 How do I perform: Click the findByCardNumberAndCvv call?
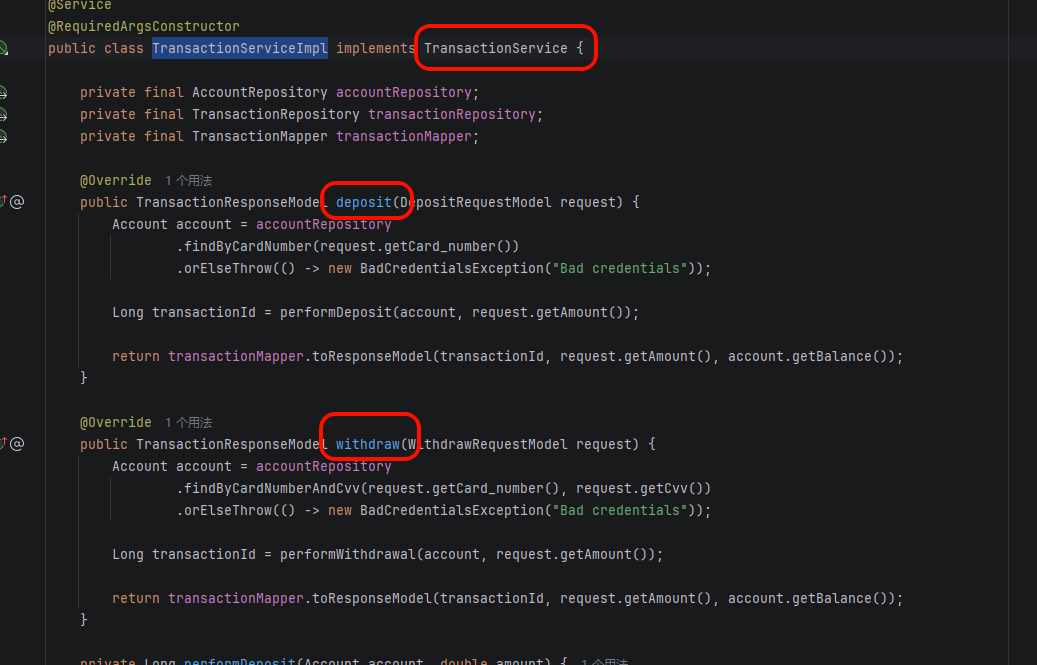[x=272, y=489]
